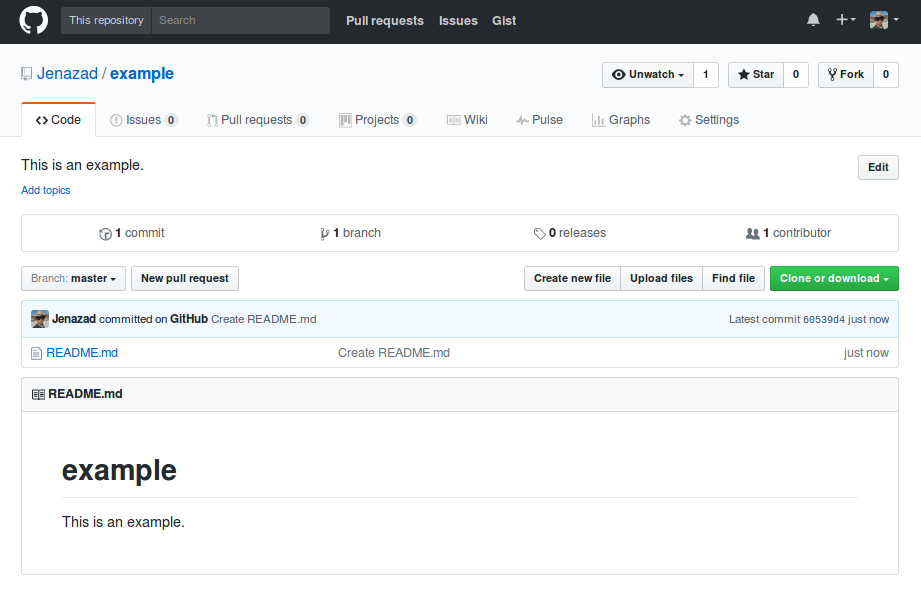Click Upload files
This screenshot has height=600, width=921.
click(661, 279)
